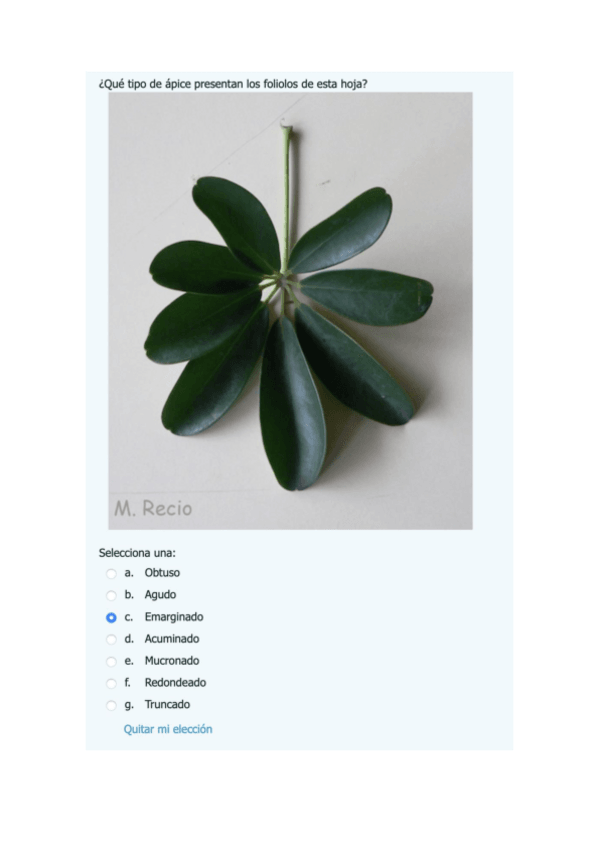Click the Mucronado answer text

coord(171,661)
